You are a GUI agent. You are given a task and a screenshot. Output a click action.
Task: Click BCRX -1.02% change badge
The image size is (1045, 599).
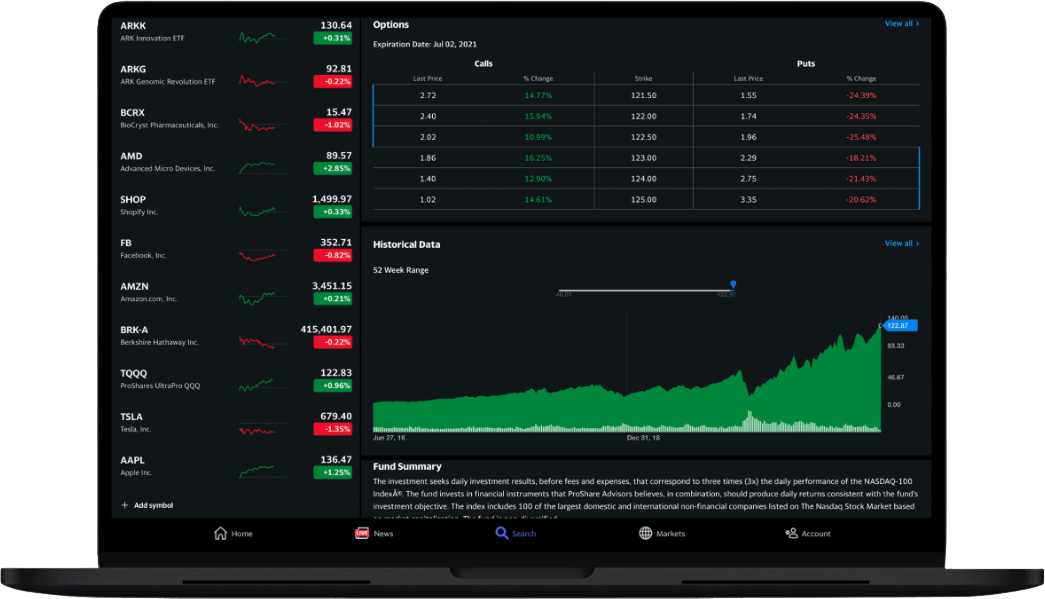pos(333,125)
